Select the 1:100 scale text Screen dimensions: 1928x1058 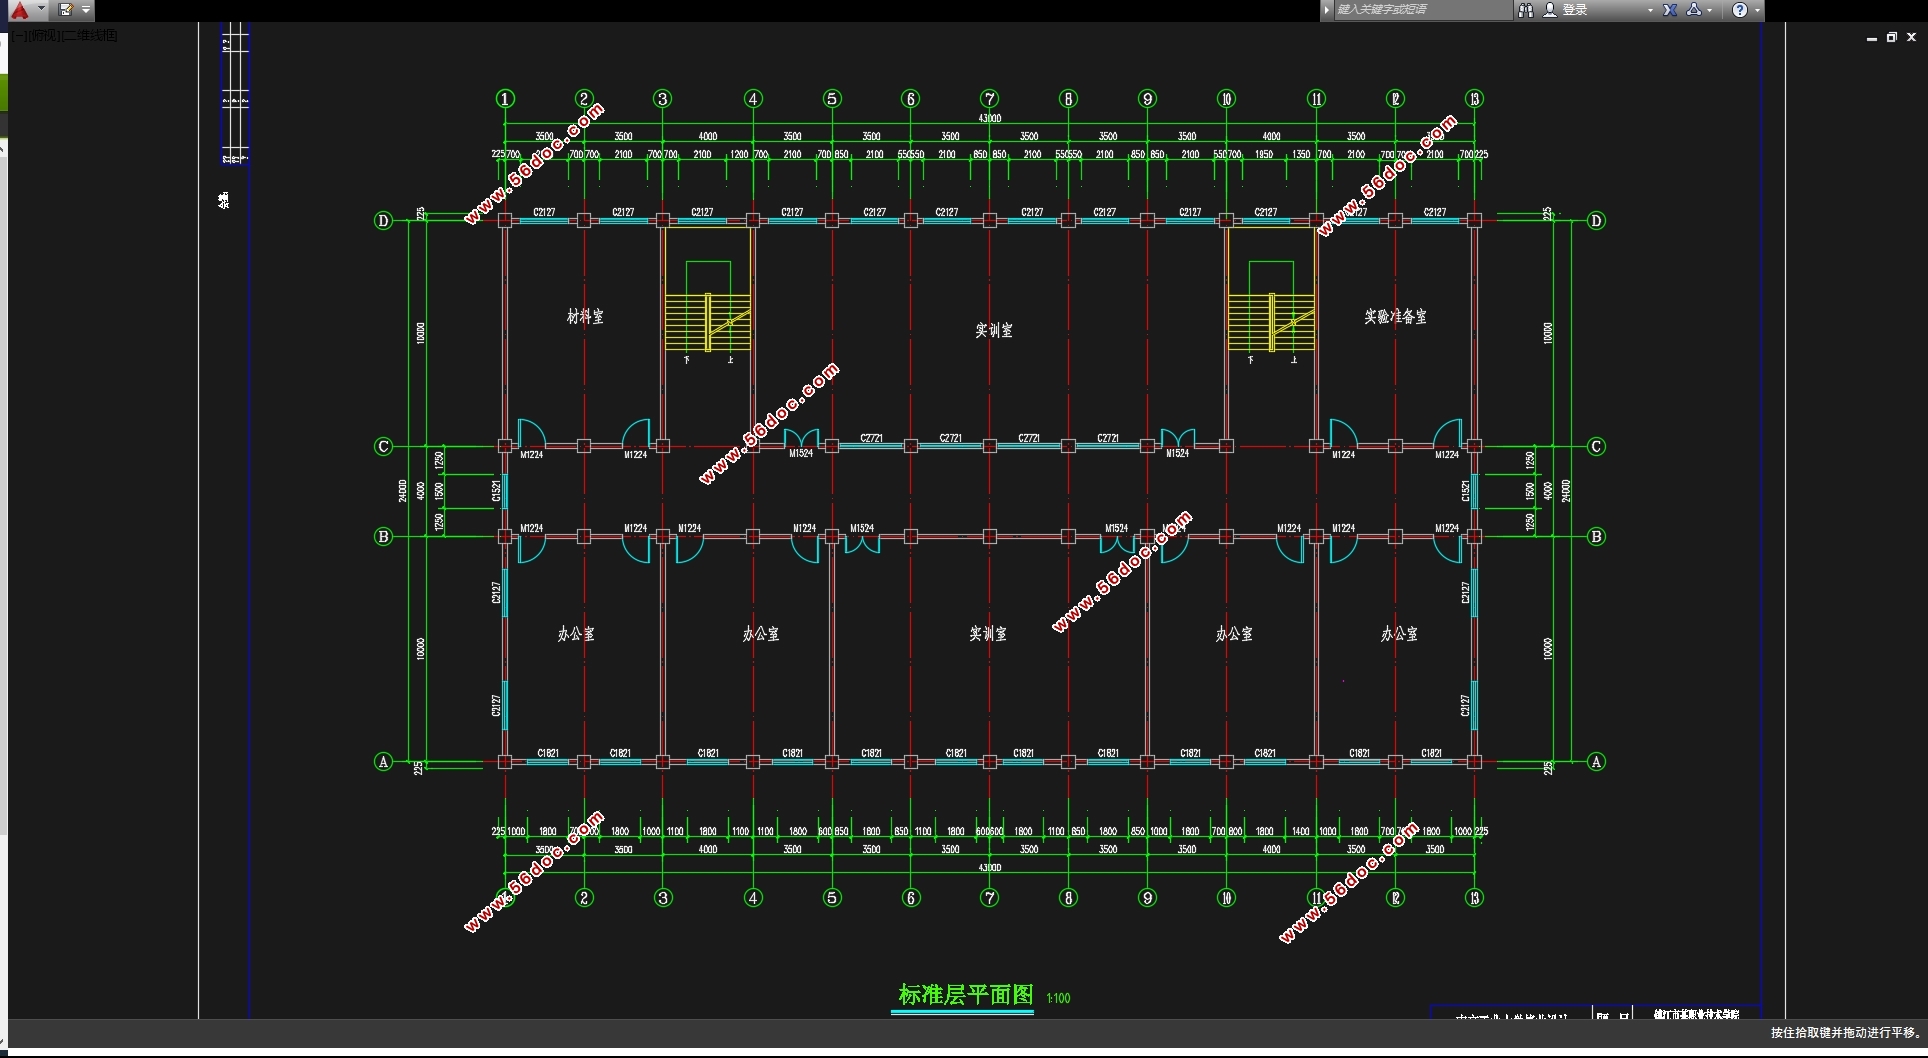1058,998
